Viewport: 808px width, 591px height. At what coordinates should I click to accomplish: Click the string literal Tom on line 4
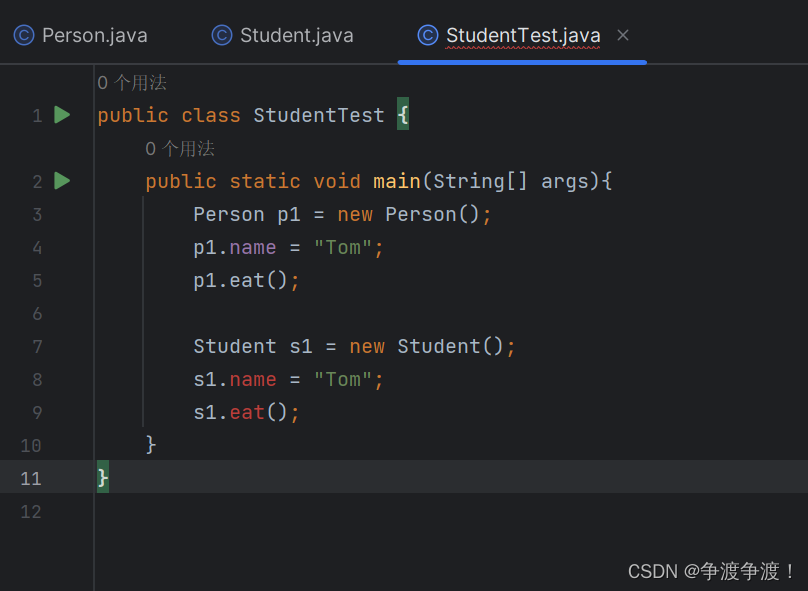tap(345, 247)
